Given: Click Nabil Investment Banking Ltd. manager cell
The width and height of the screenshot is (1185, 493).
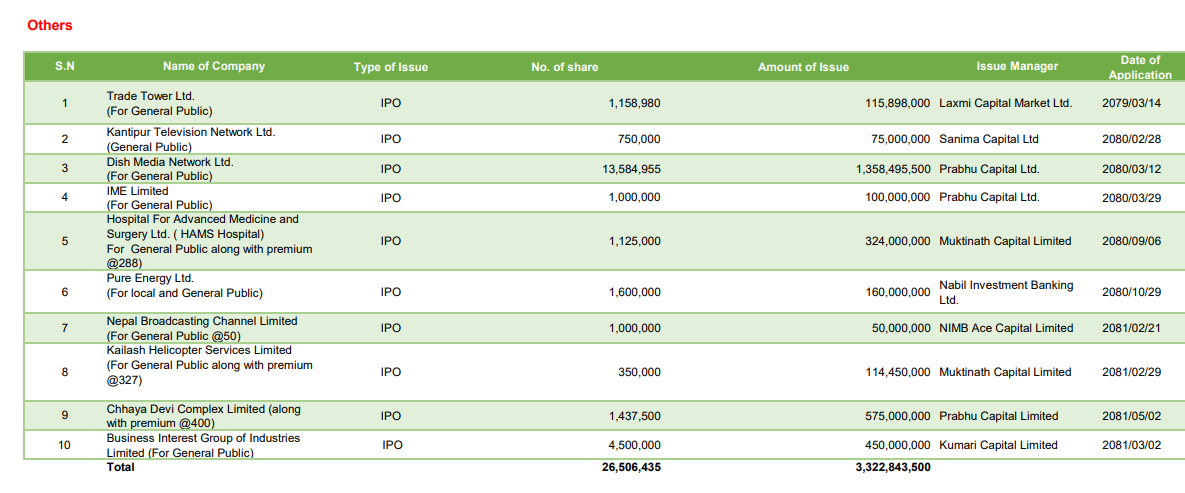Looking at the screenshot, I should pyautogui.click(x=1006, y=292).
